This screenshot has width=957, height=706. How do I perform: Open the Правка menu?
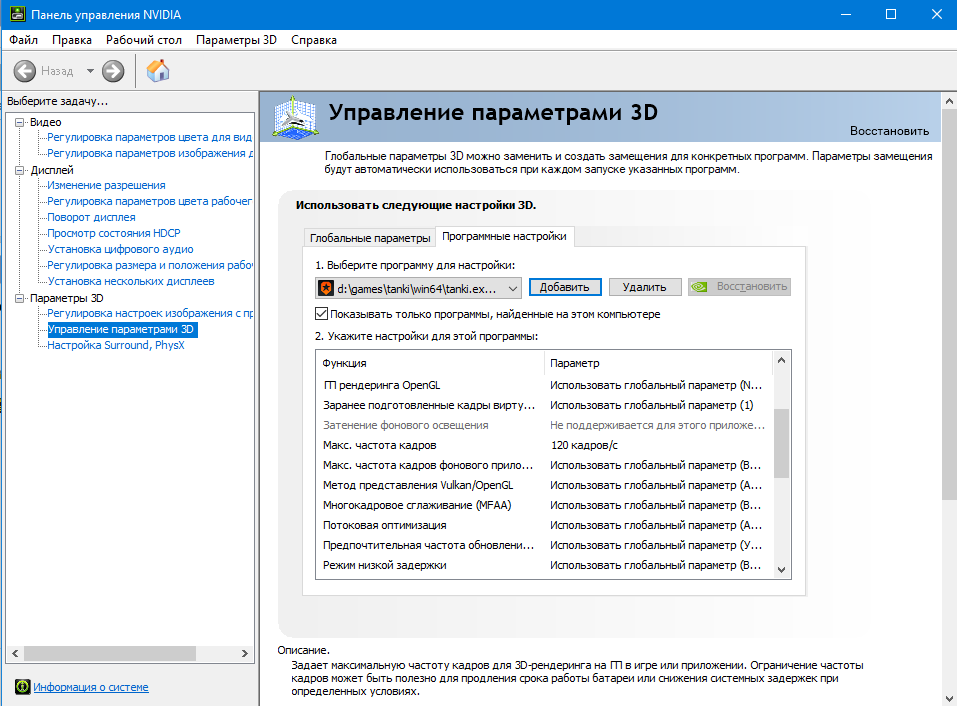[72, 40]
